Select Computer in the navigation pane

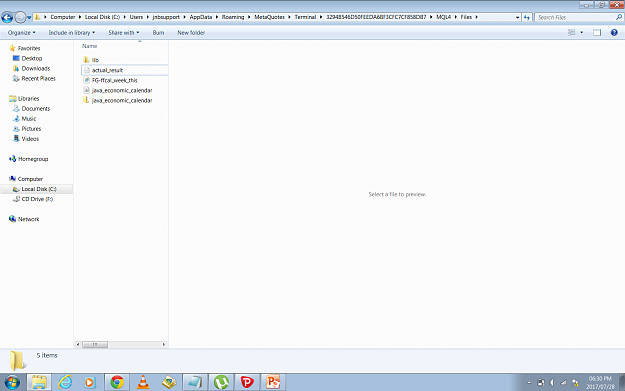coord(30,179)
